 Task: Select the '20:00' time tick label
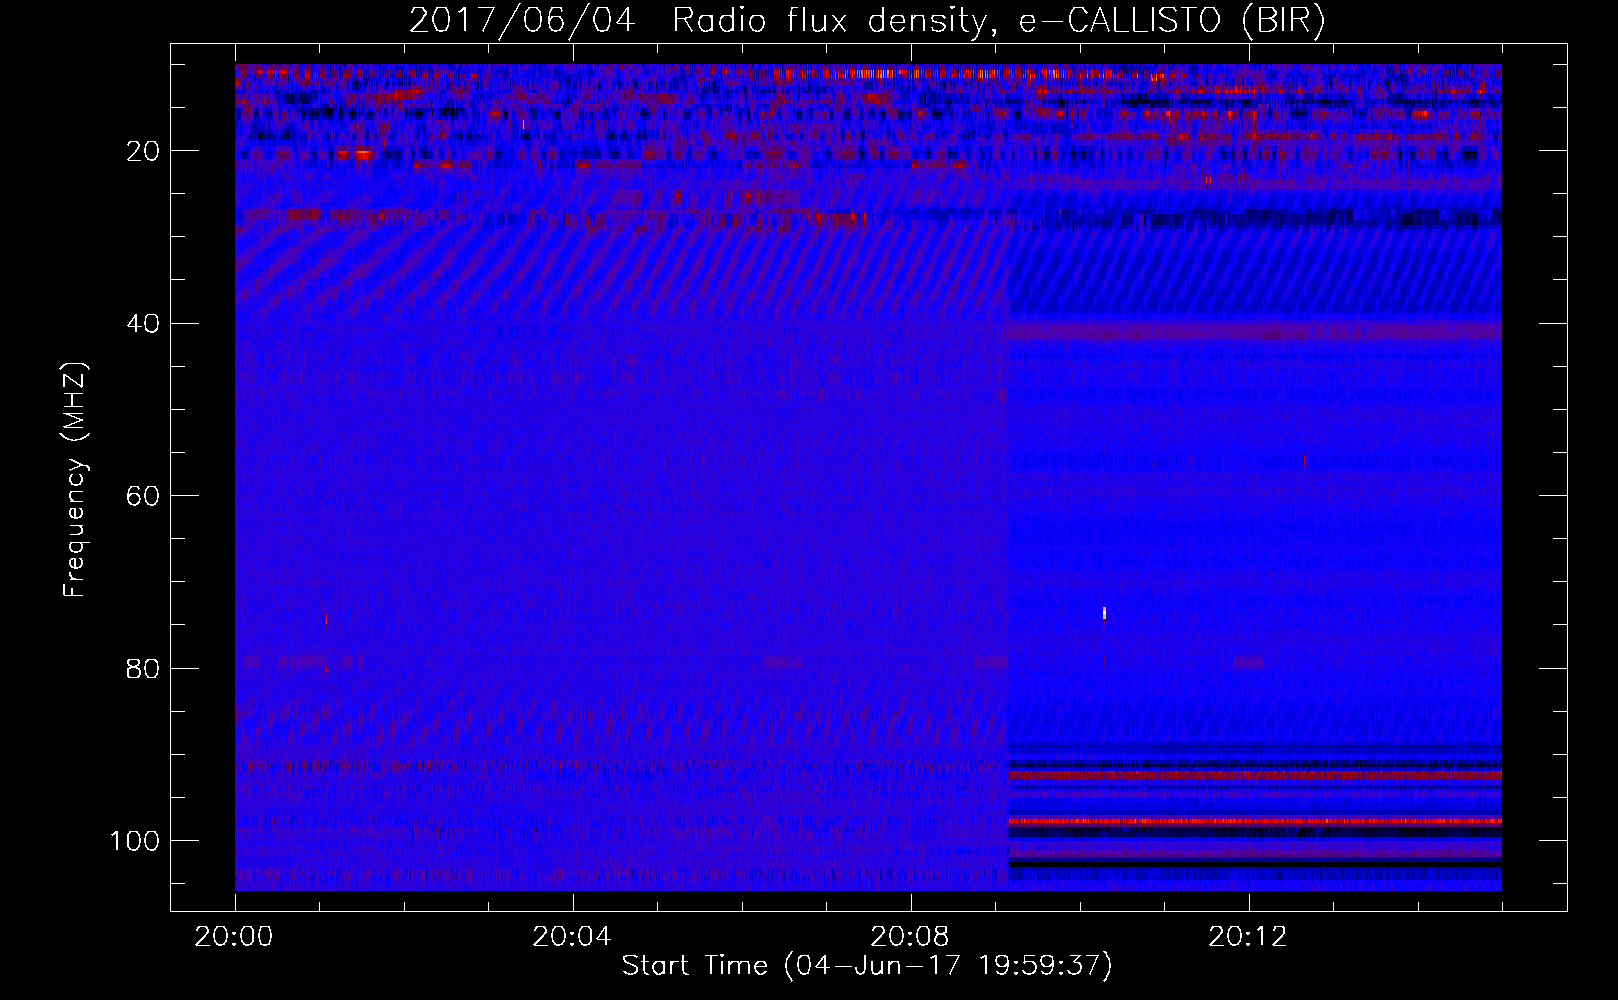tap(234, 937)
